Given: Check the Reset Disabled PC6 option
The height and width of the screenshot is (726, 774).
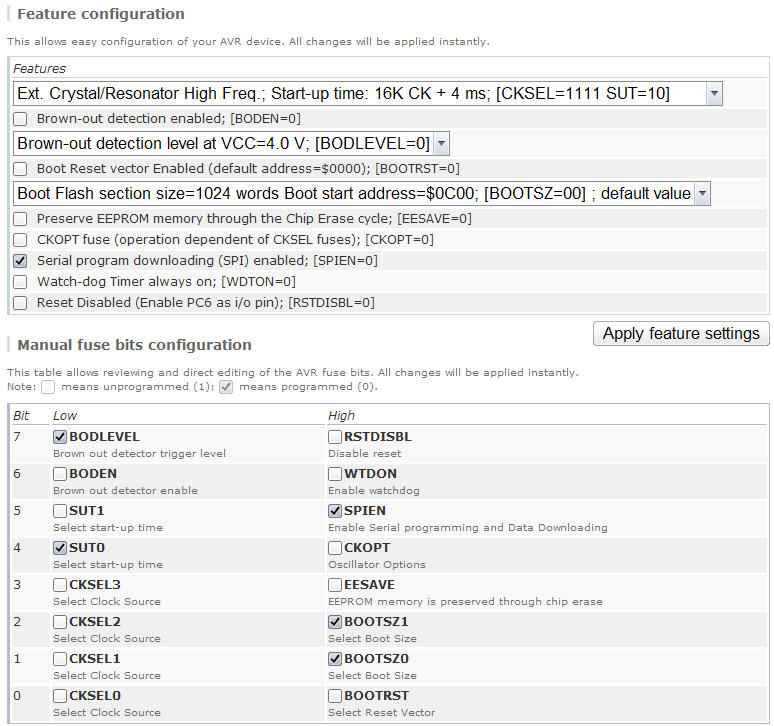Looking at the screenshot, I should 20,302.
